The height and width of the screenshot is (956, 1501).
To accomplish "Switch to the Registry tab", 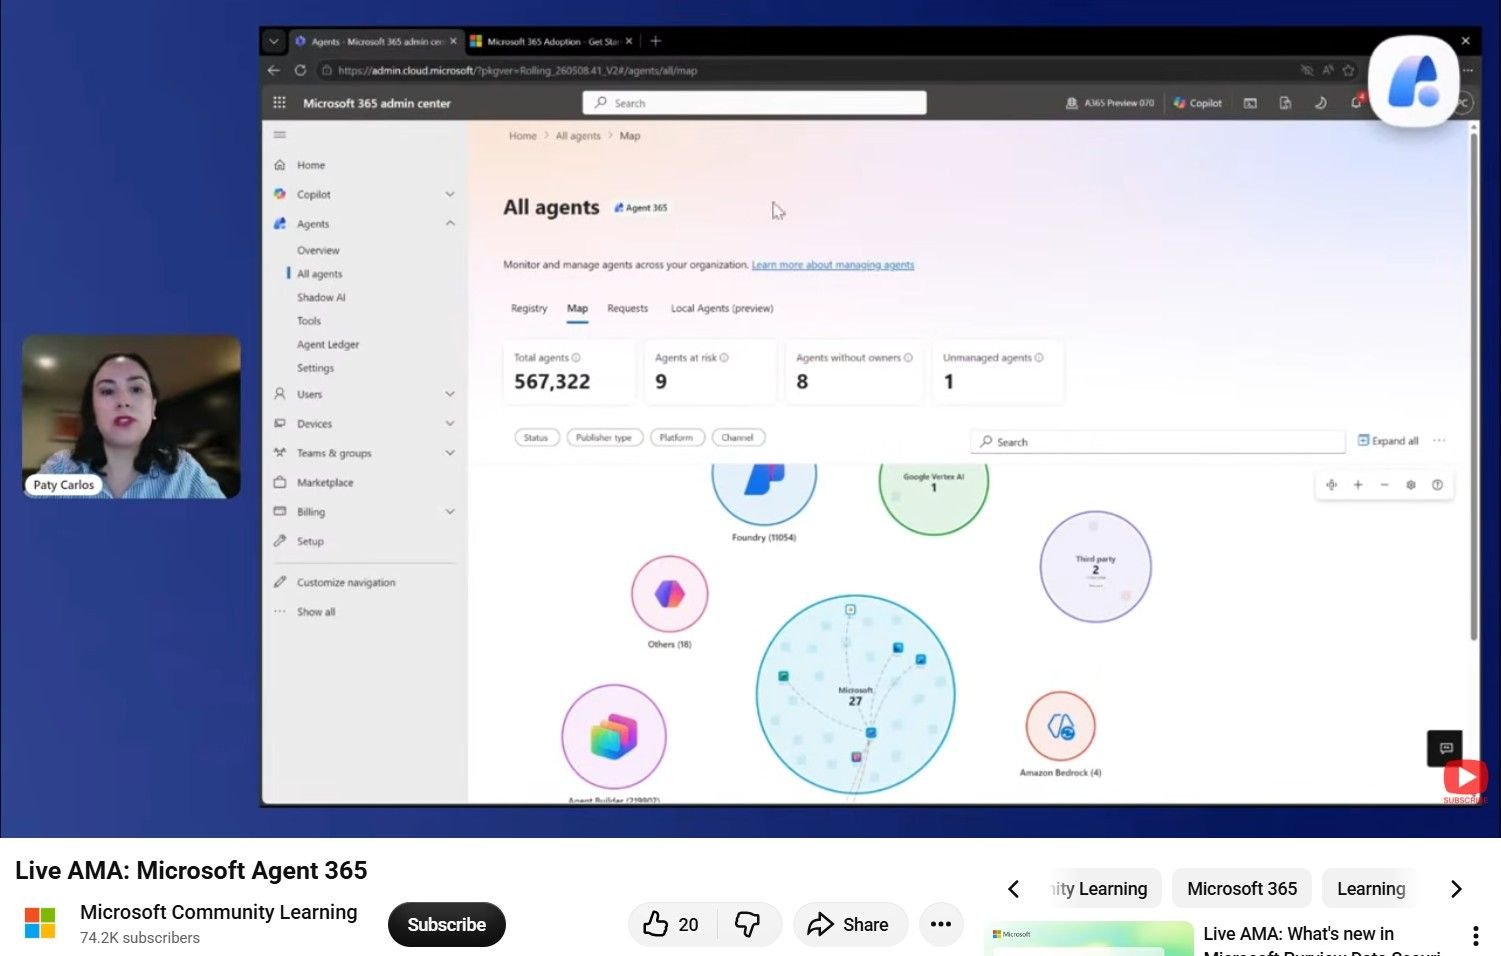I will coord(529,308).
